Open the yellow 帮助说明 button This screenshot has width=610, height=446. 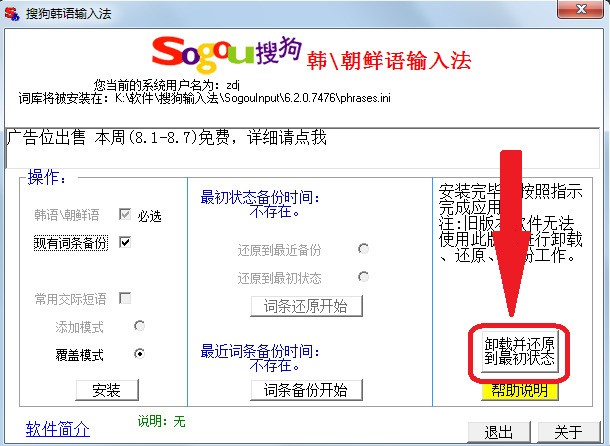(x=519, y=390)
